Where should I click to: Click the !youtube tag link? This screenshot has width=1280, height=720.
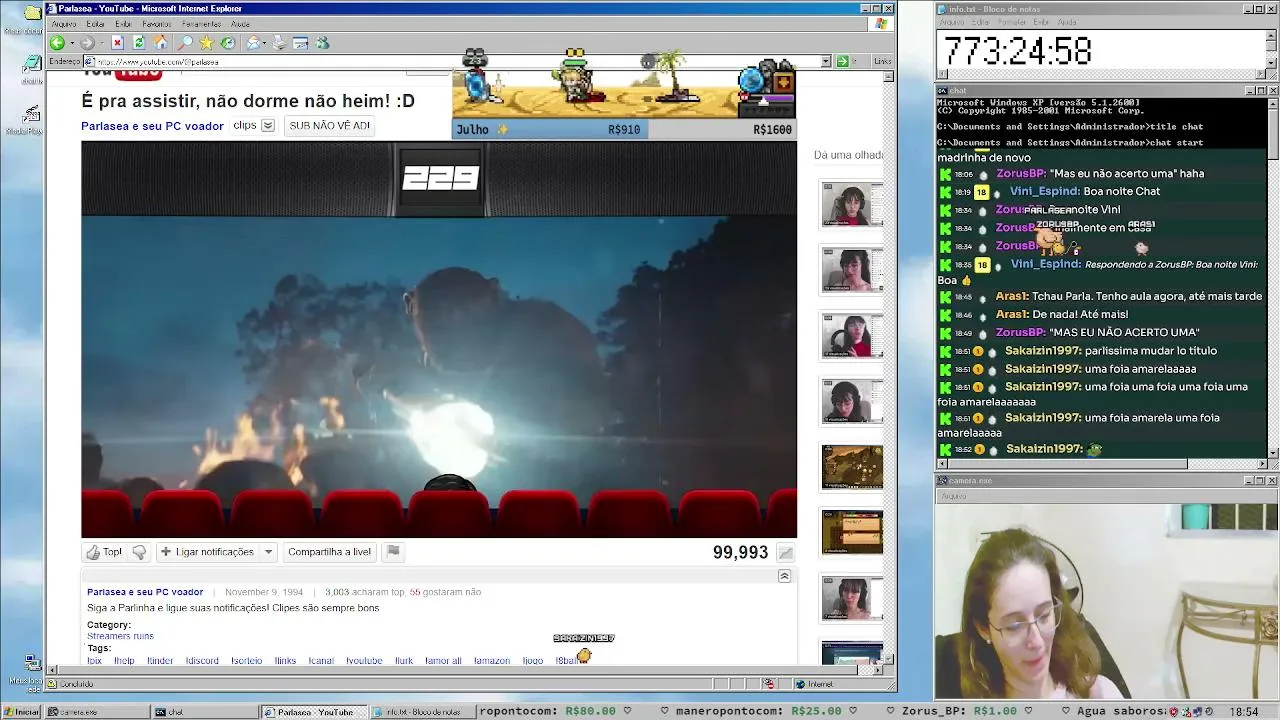(364, 660)
